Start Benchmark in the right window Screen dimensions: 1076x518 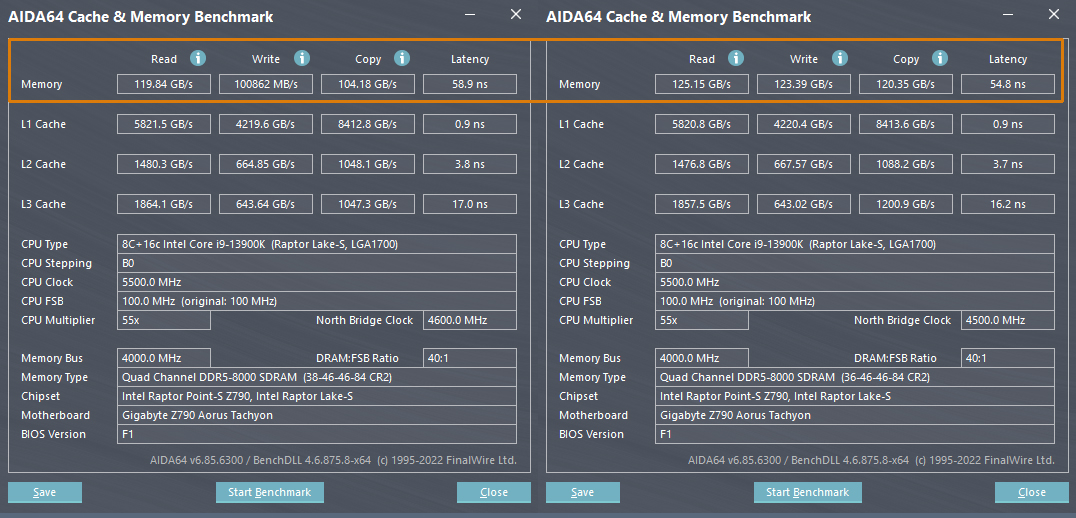pyautogui.click(x=807, y=492)
